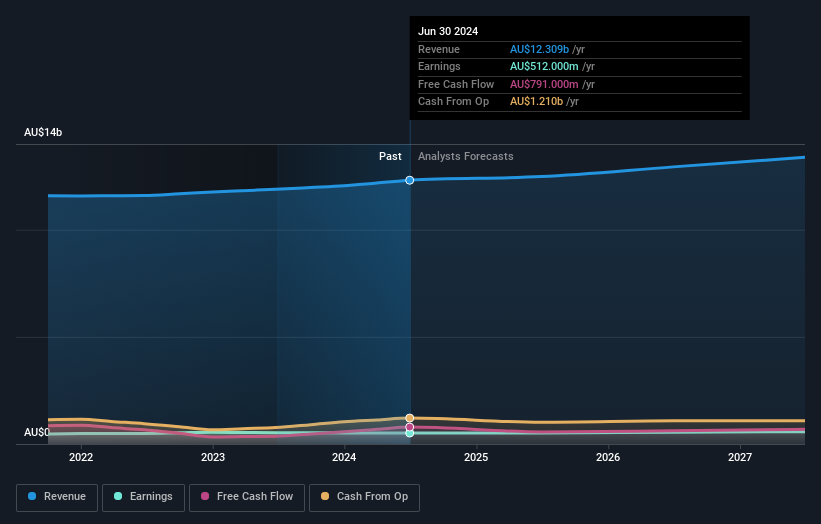
Task: Click the AU$791.000m free cash flow value
Action: [x=544, y=84]
